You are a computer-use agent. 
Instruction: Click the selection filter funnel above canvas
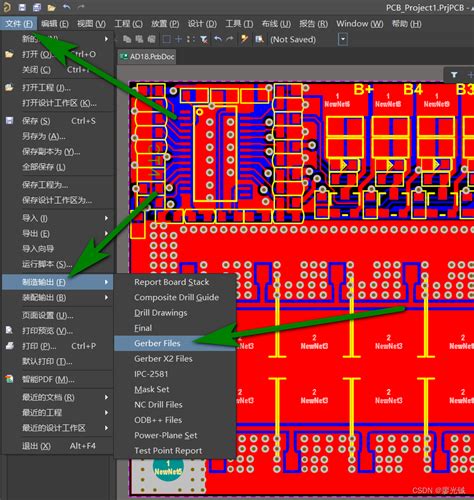click(x=454, y=75)
